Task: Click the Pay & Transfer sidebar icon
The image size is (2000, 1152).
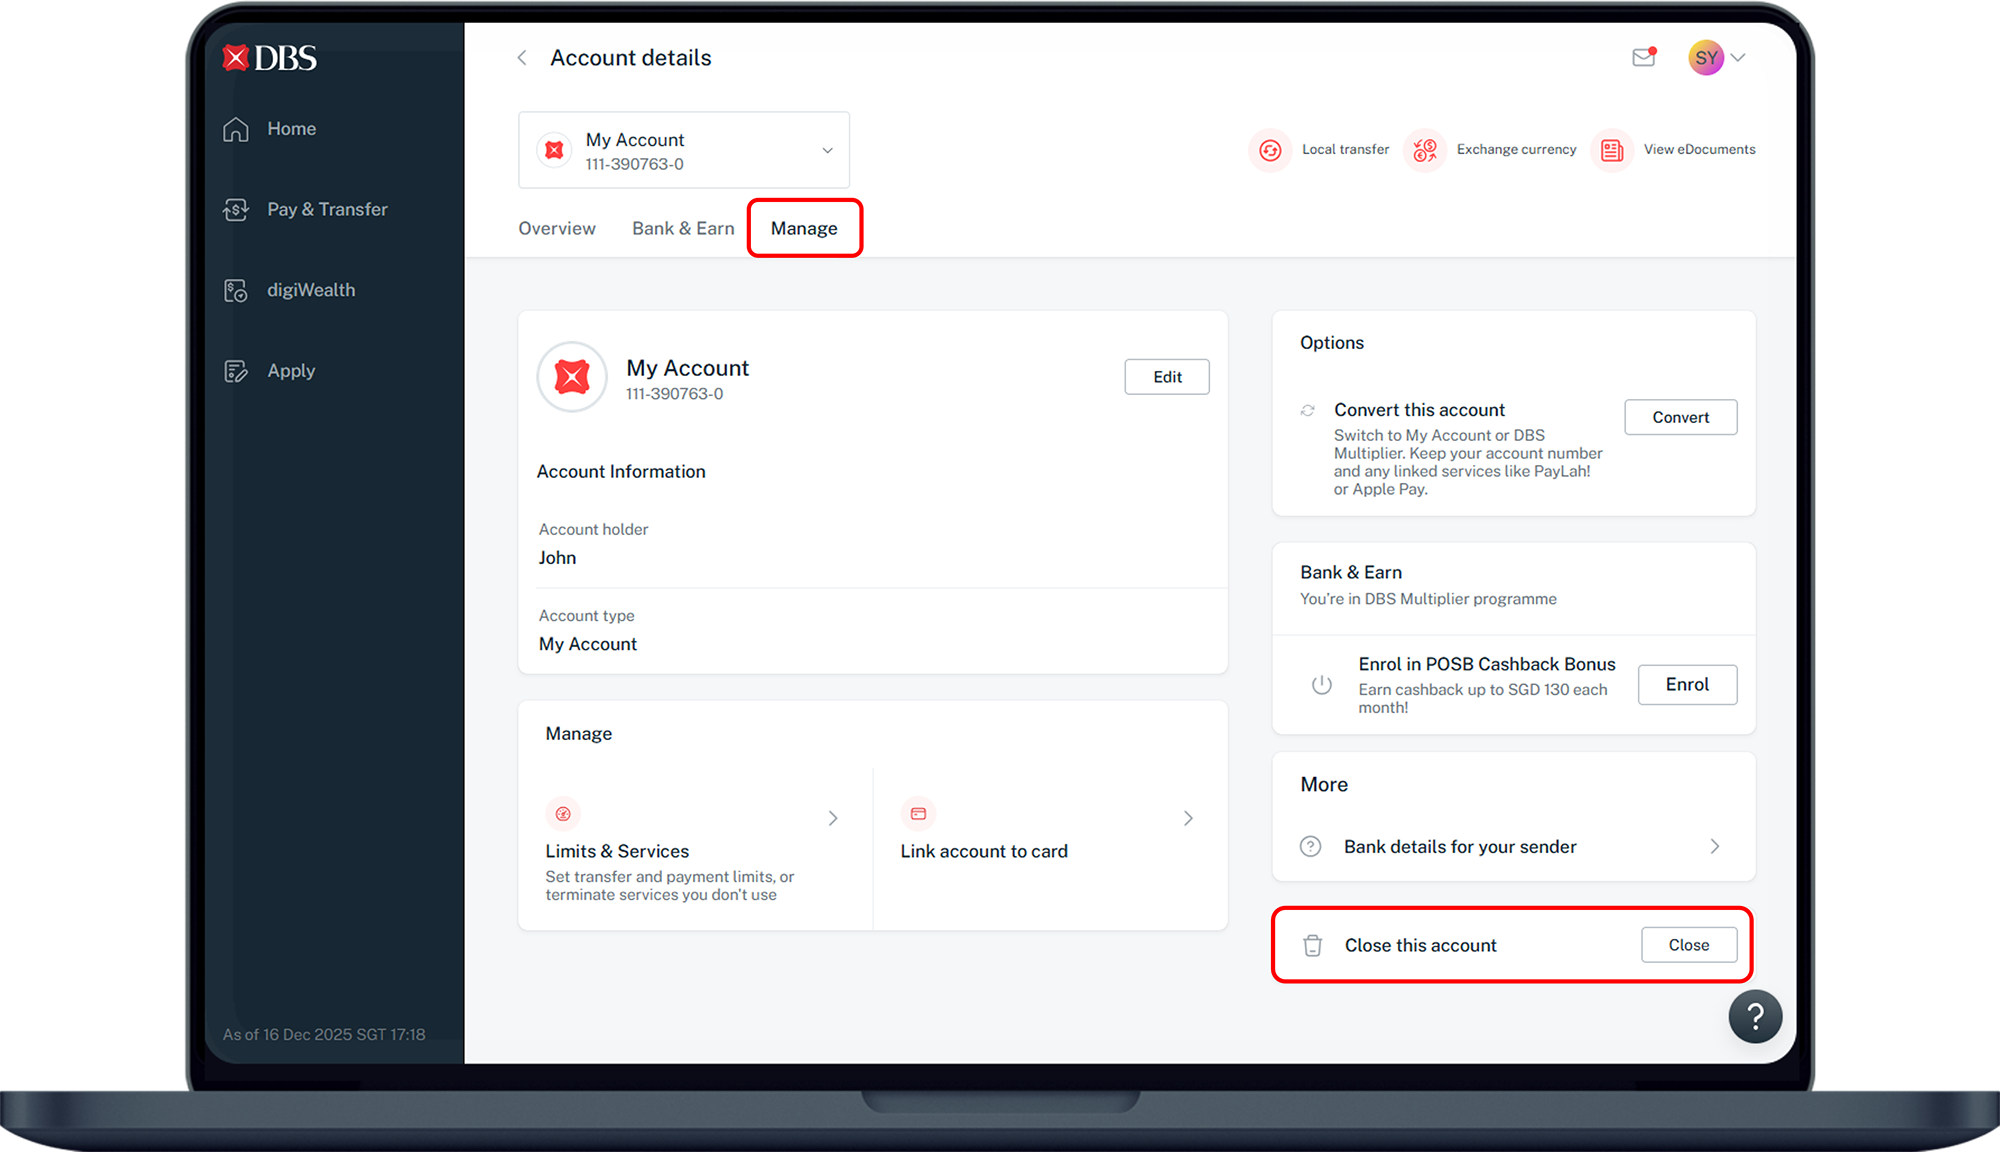Action: [x=236, y=210]
